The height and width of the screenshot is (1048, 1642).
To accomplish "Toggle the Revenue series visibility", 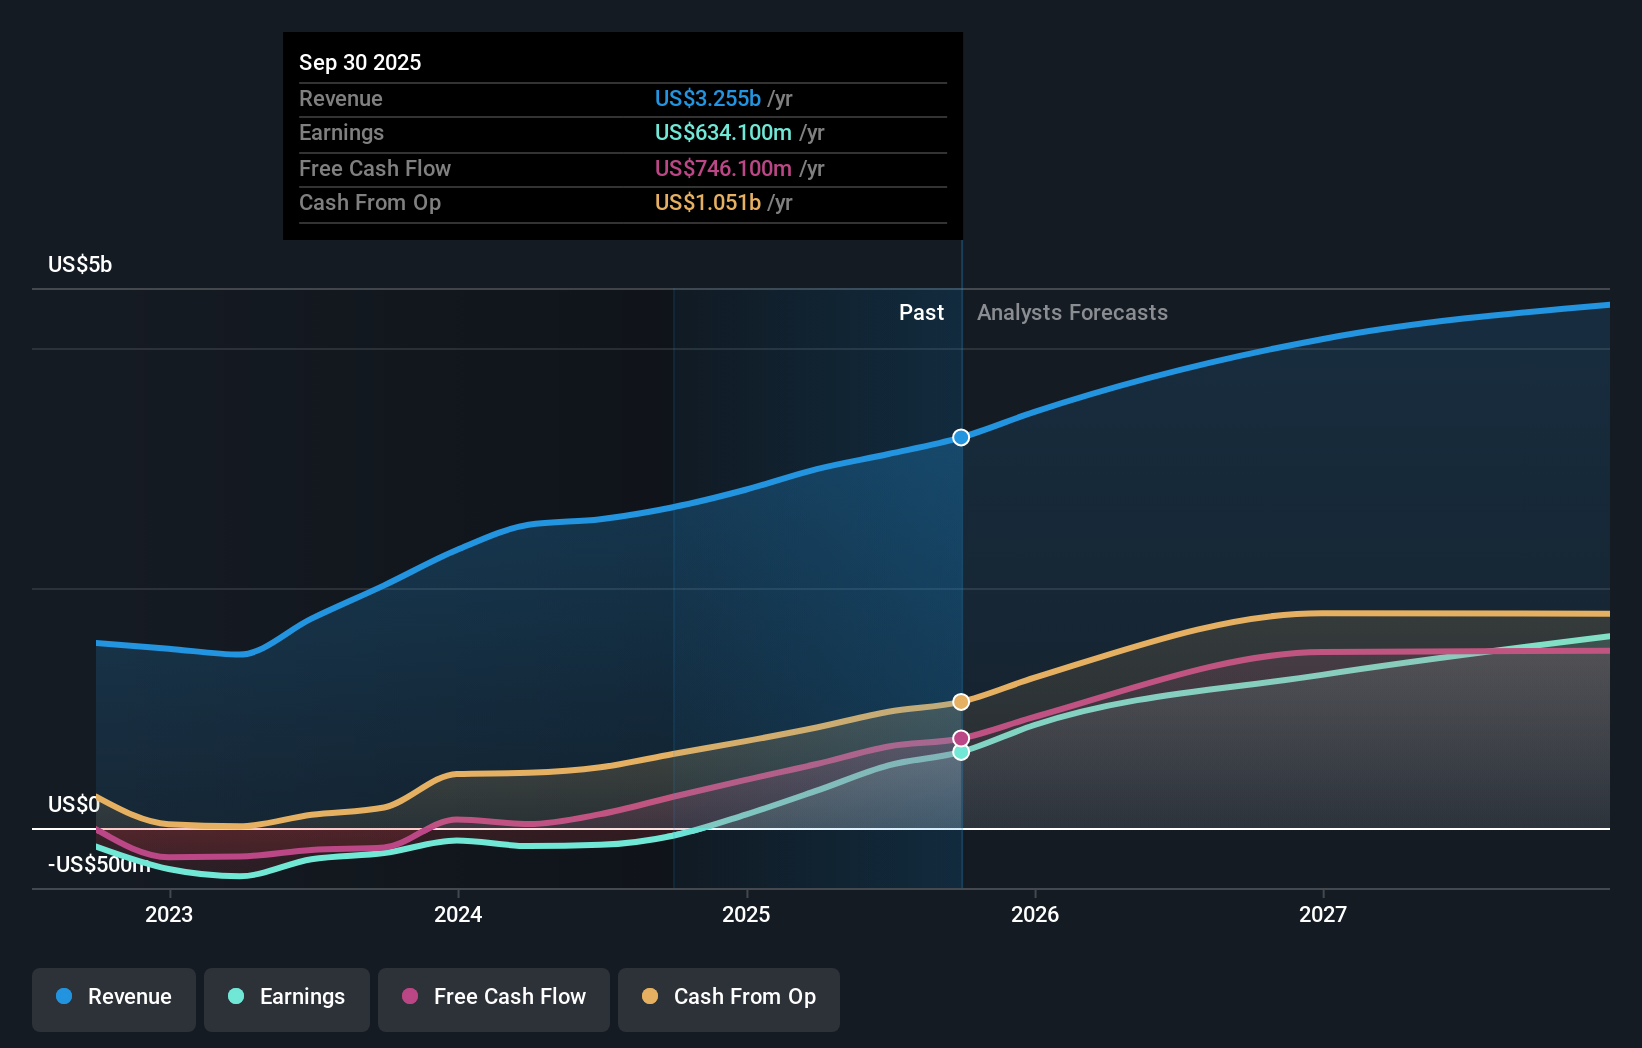I will coord(113,999).
